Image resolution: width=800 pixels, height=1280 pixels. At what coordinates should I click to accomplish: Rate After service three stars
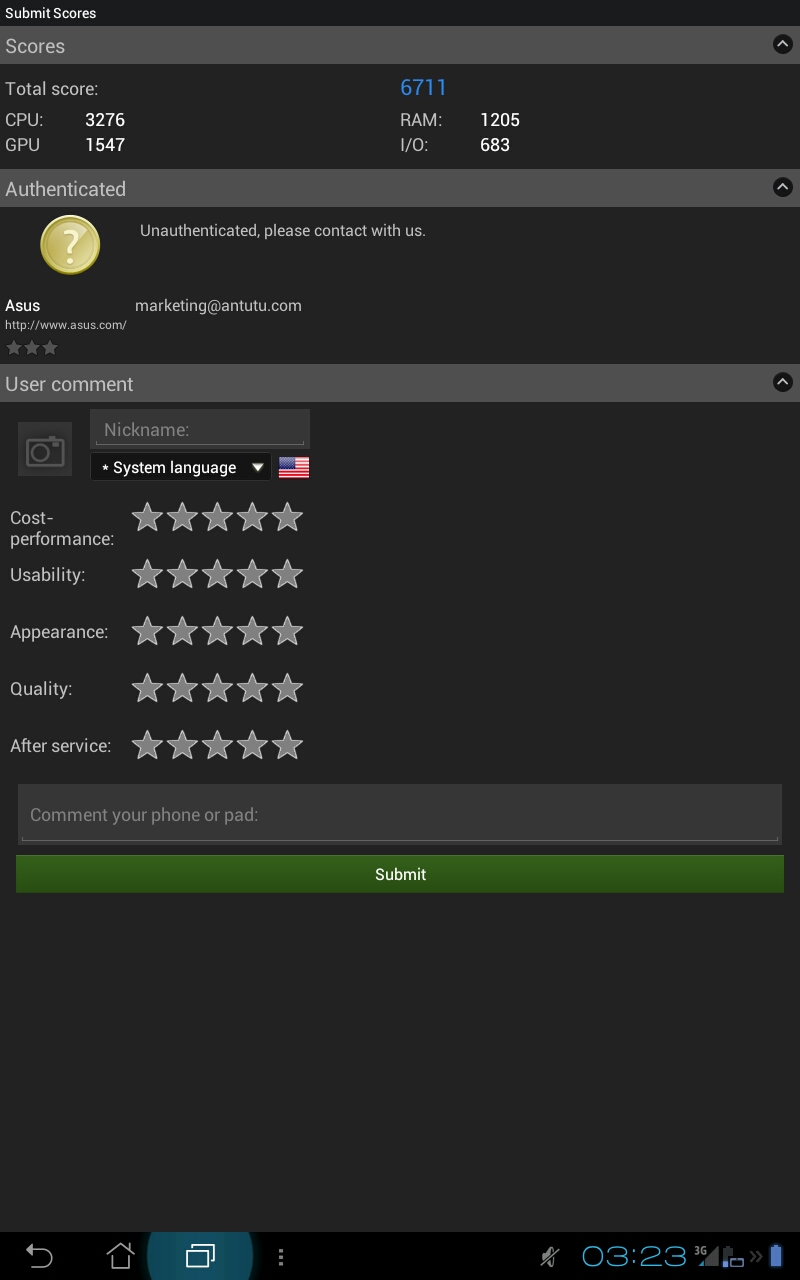(217, 745)
